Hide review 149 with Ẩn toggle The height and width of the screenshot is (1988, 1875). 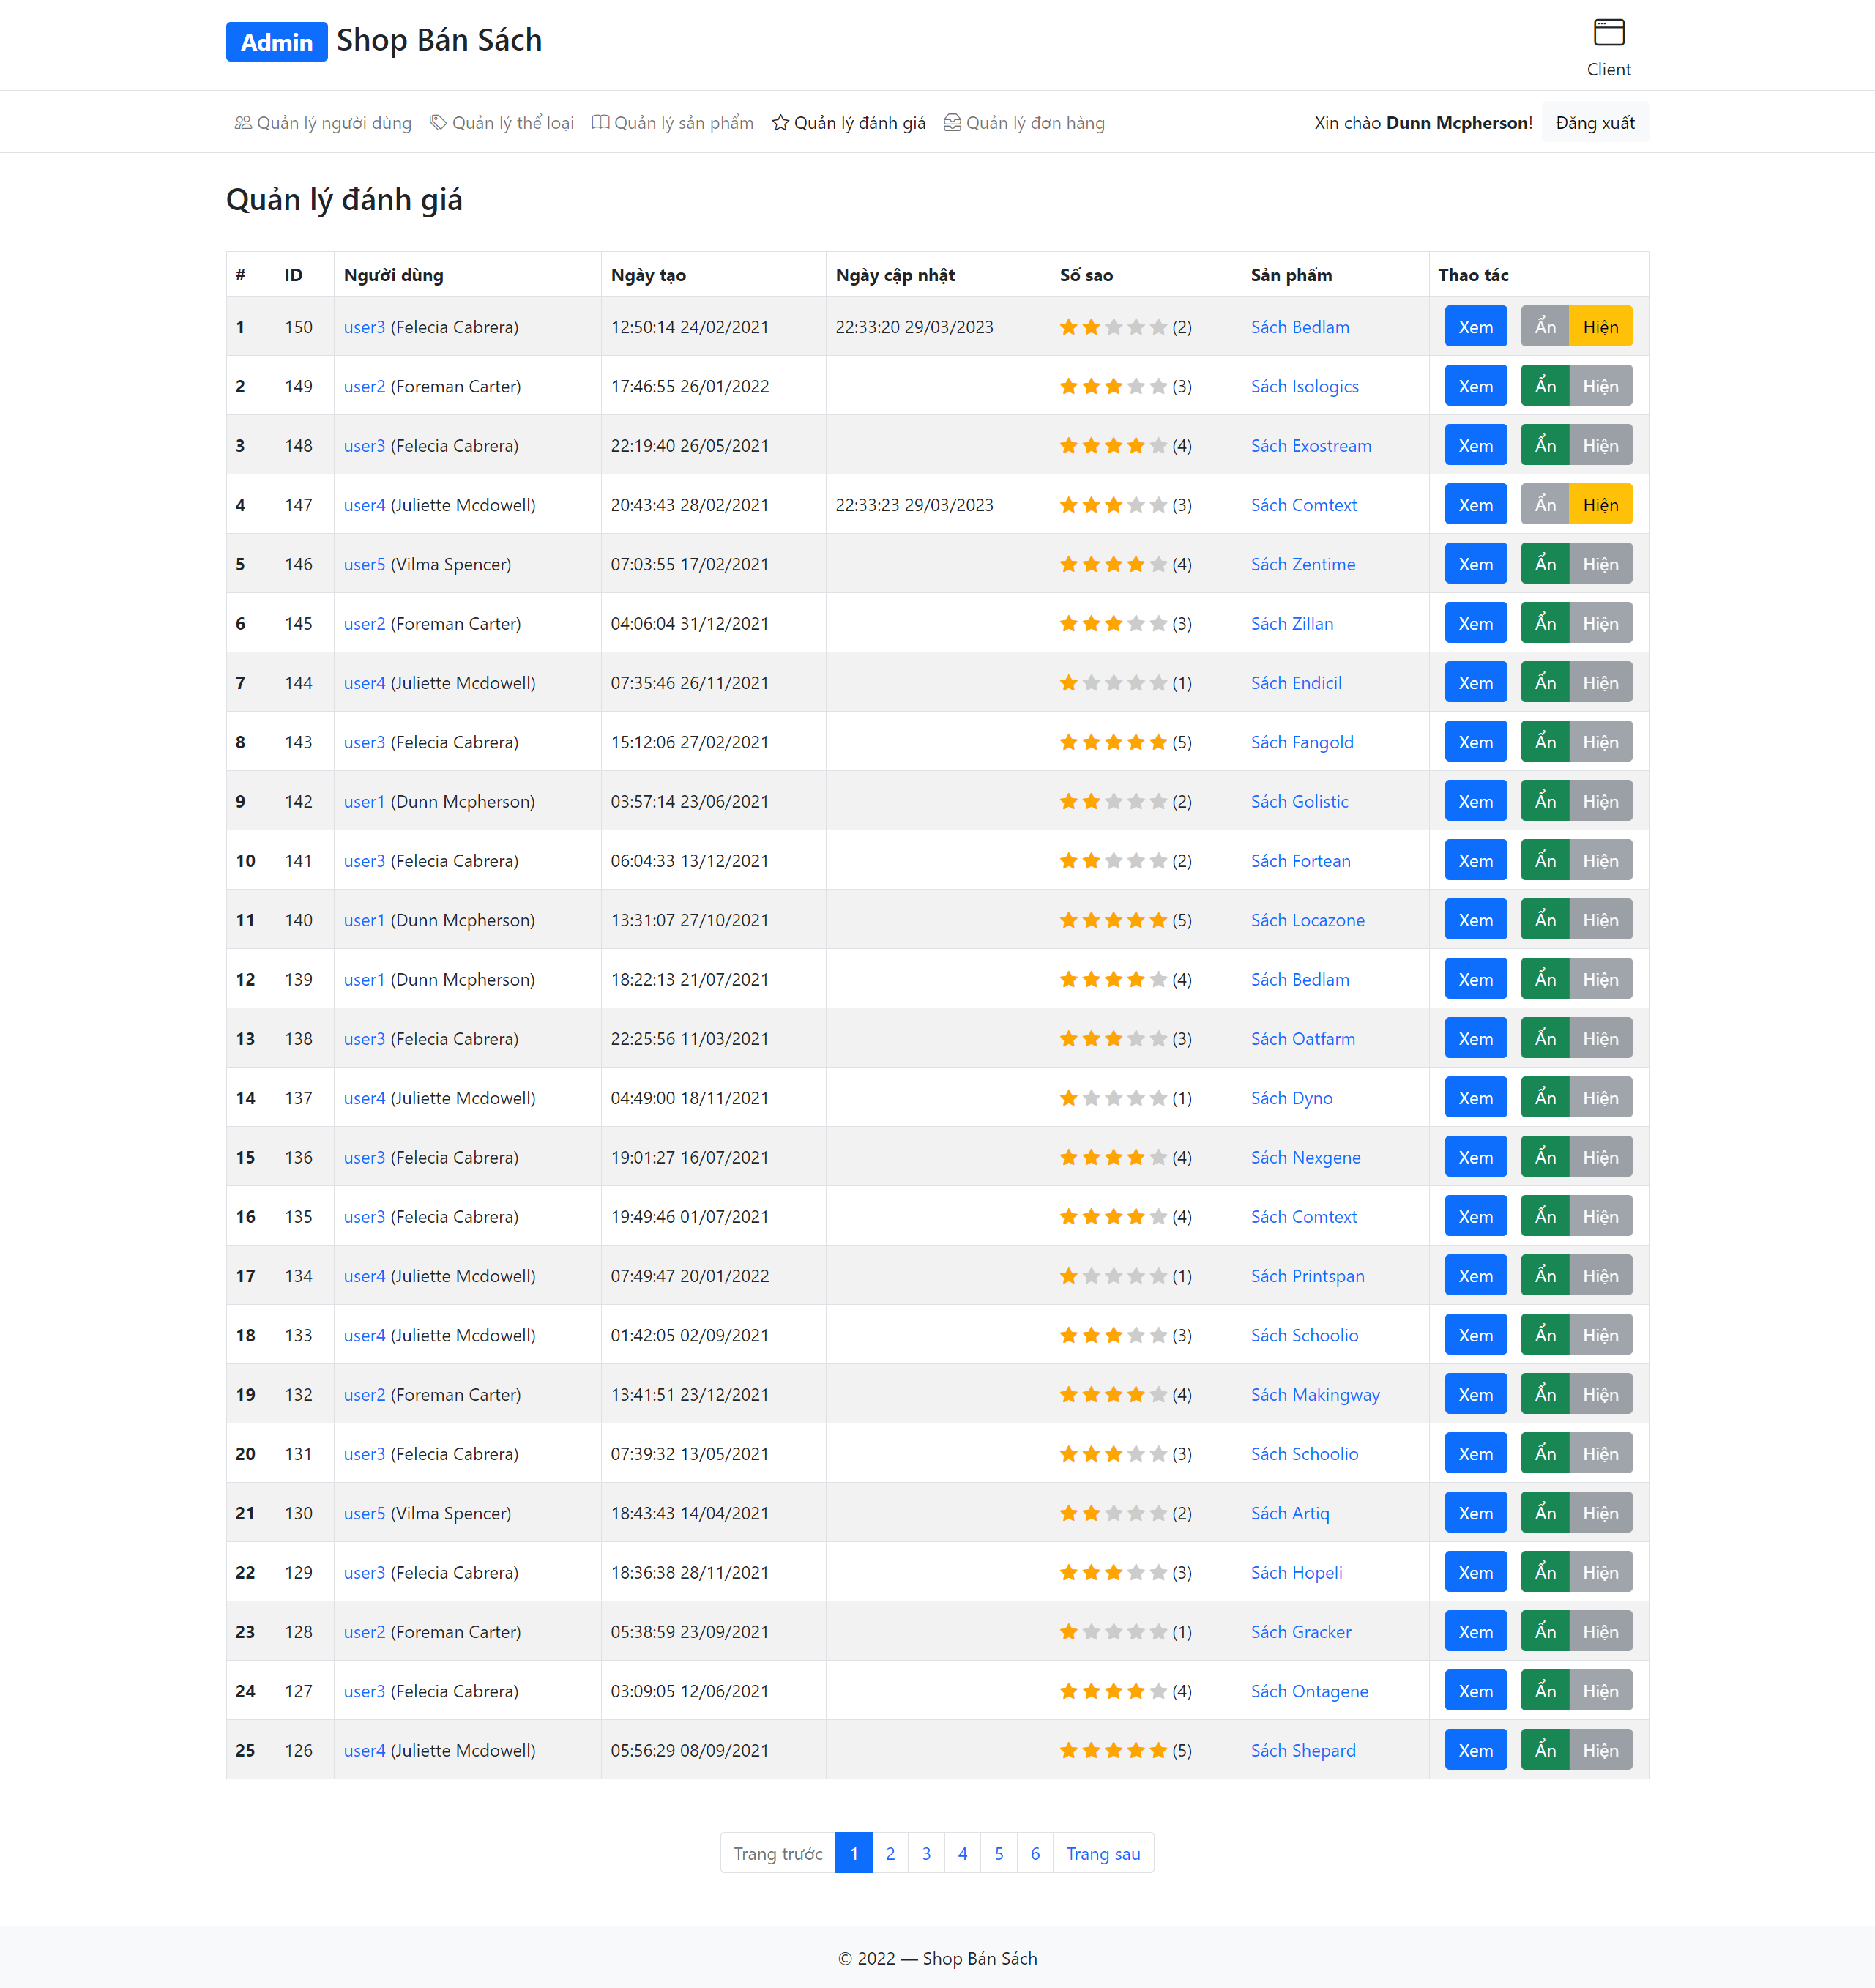(1545, 386)
